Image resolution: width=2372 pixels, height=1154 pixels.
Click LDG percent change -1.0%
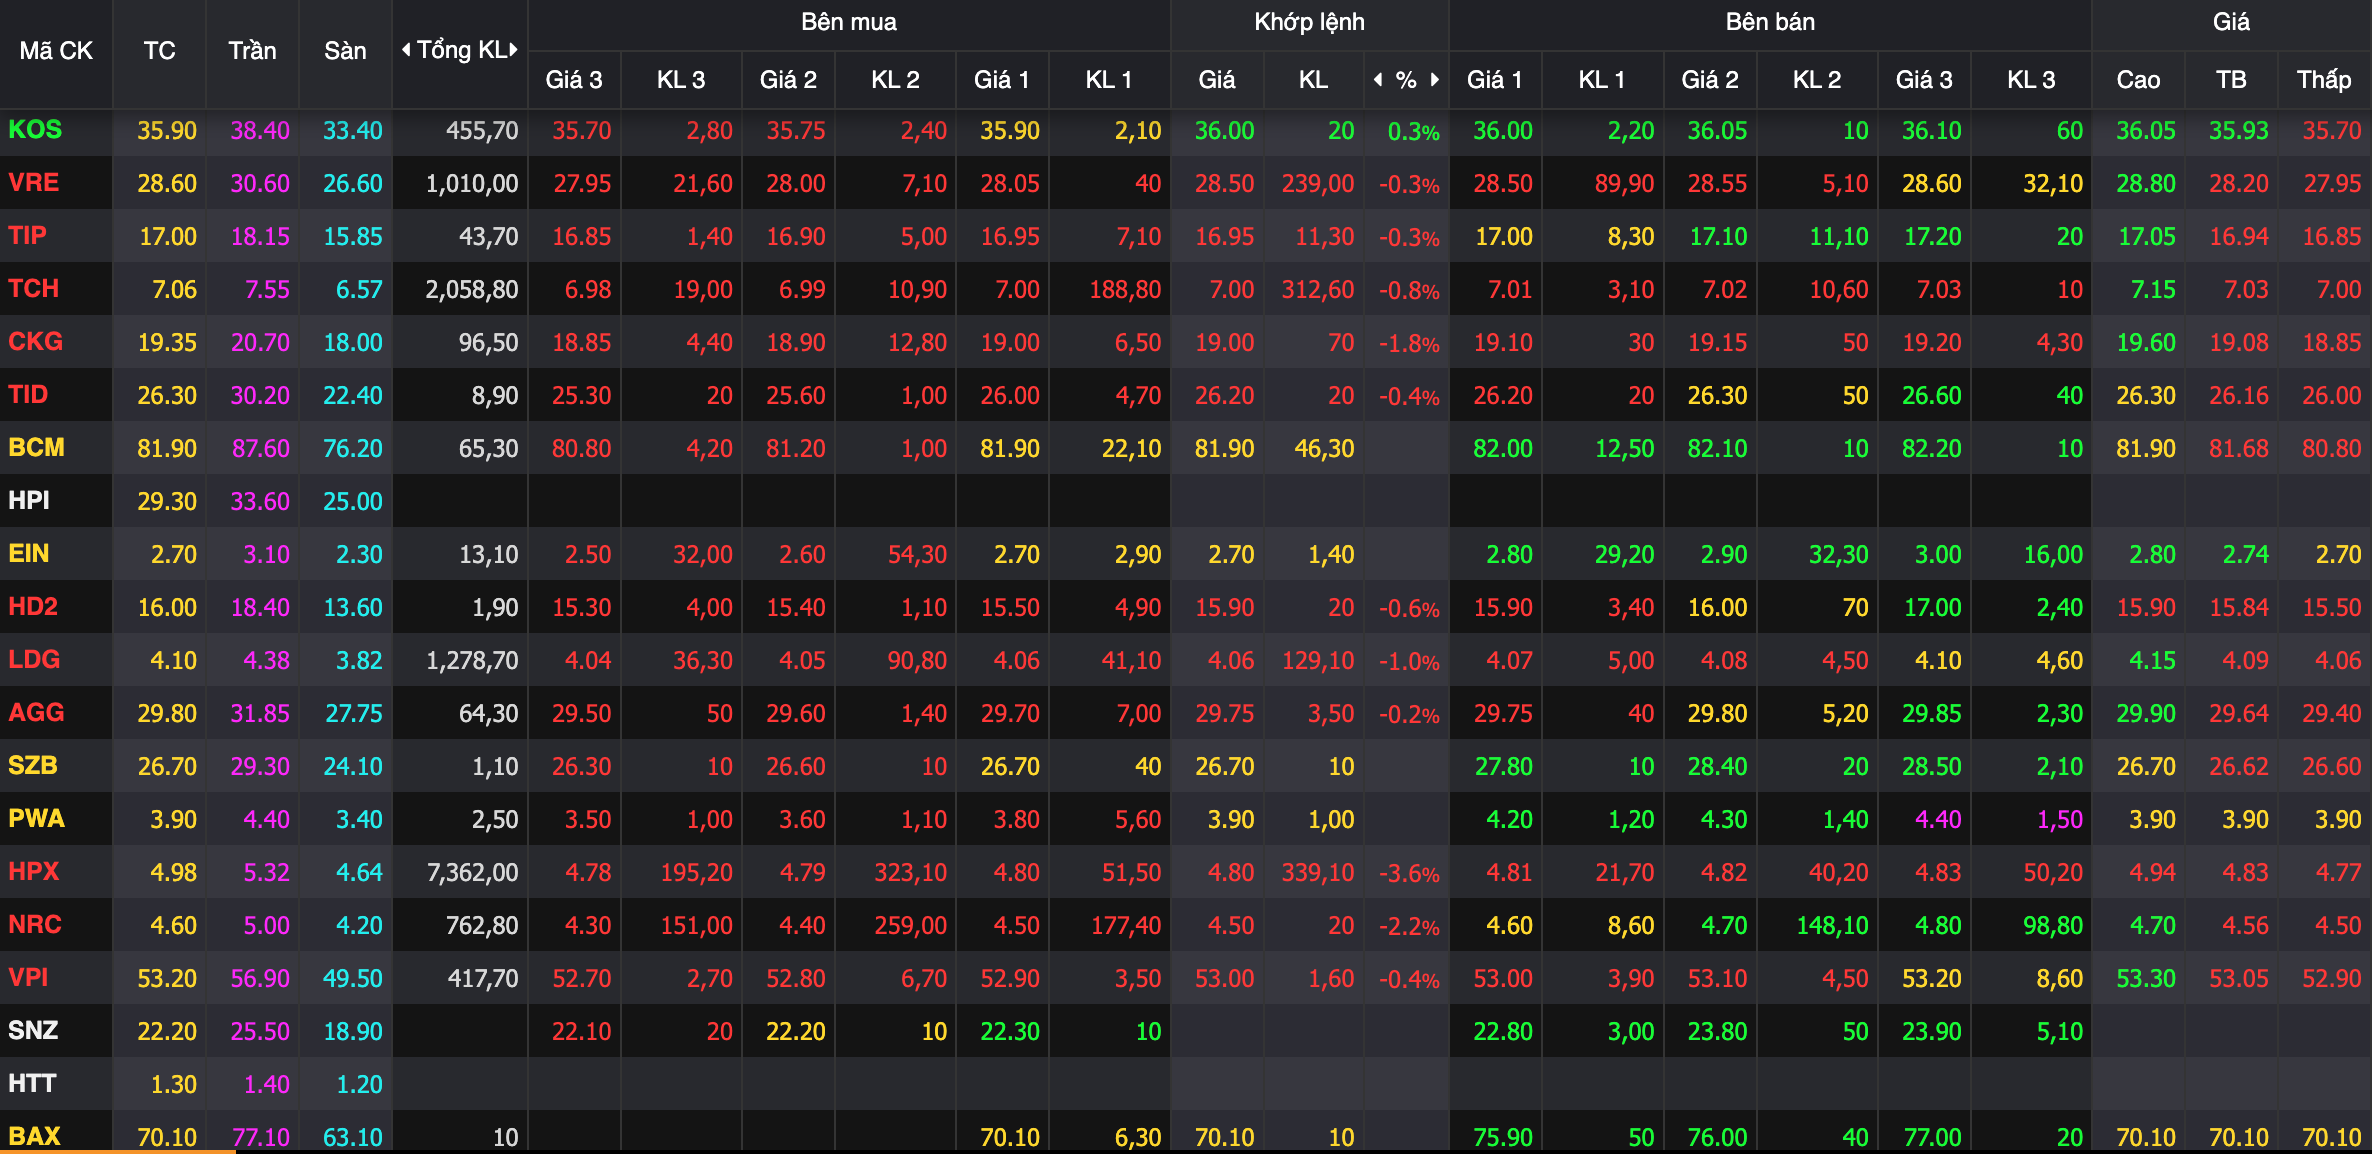[1409, 662]
